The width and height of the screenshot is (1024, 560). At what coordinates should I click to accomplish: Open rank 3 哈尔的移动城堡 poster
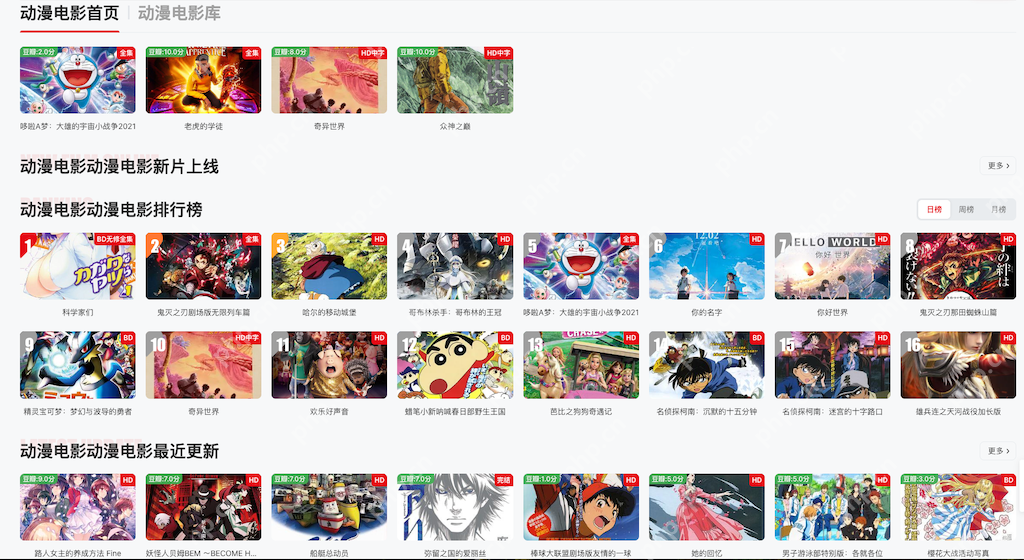pyautogui.click(x=329, y=266)
